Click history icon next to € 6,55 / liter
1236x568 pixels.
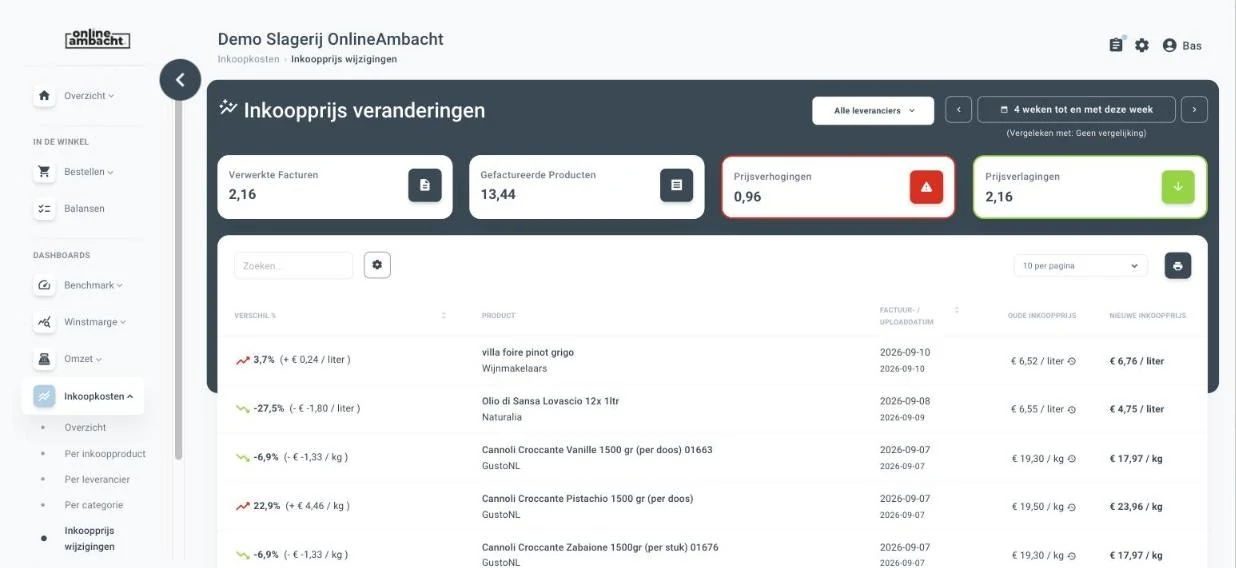coord(1072,409)
